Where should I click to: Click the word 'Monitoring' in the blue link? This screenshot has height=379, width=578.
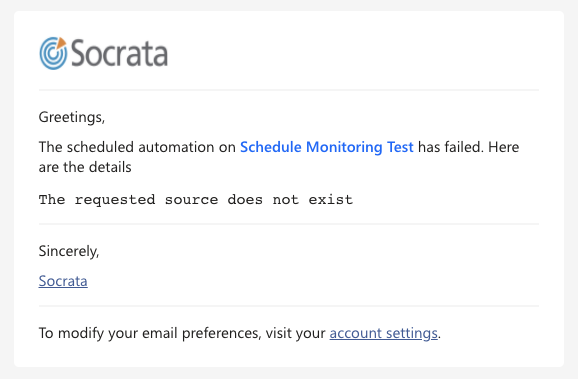[x=344, y=147]
